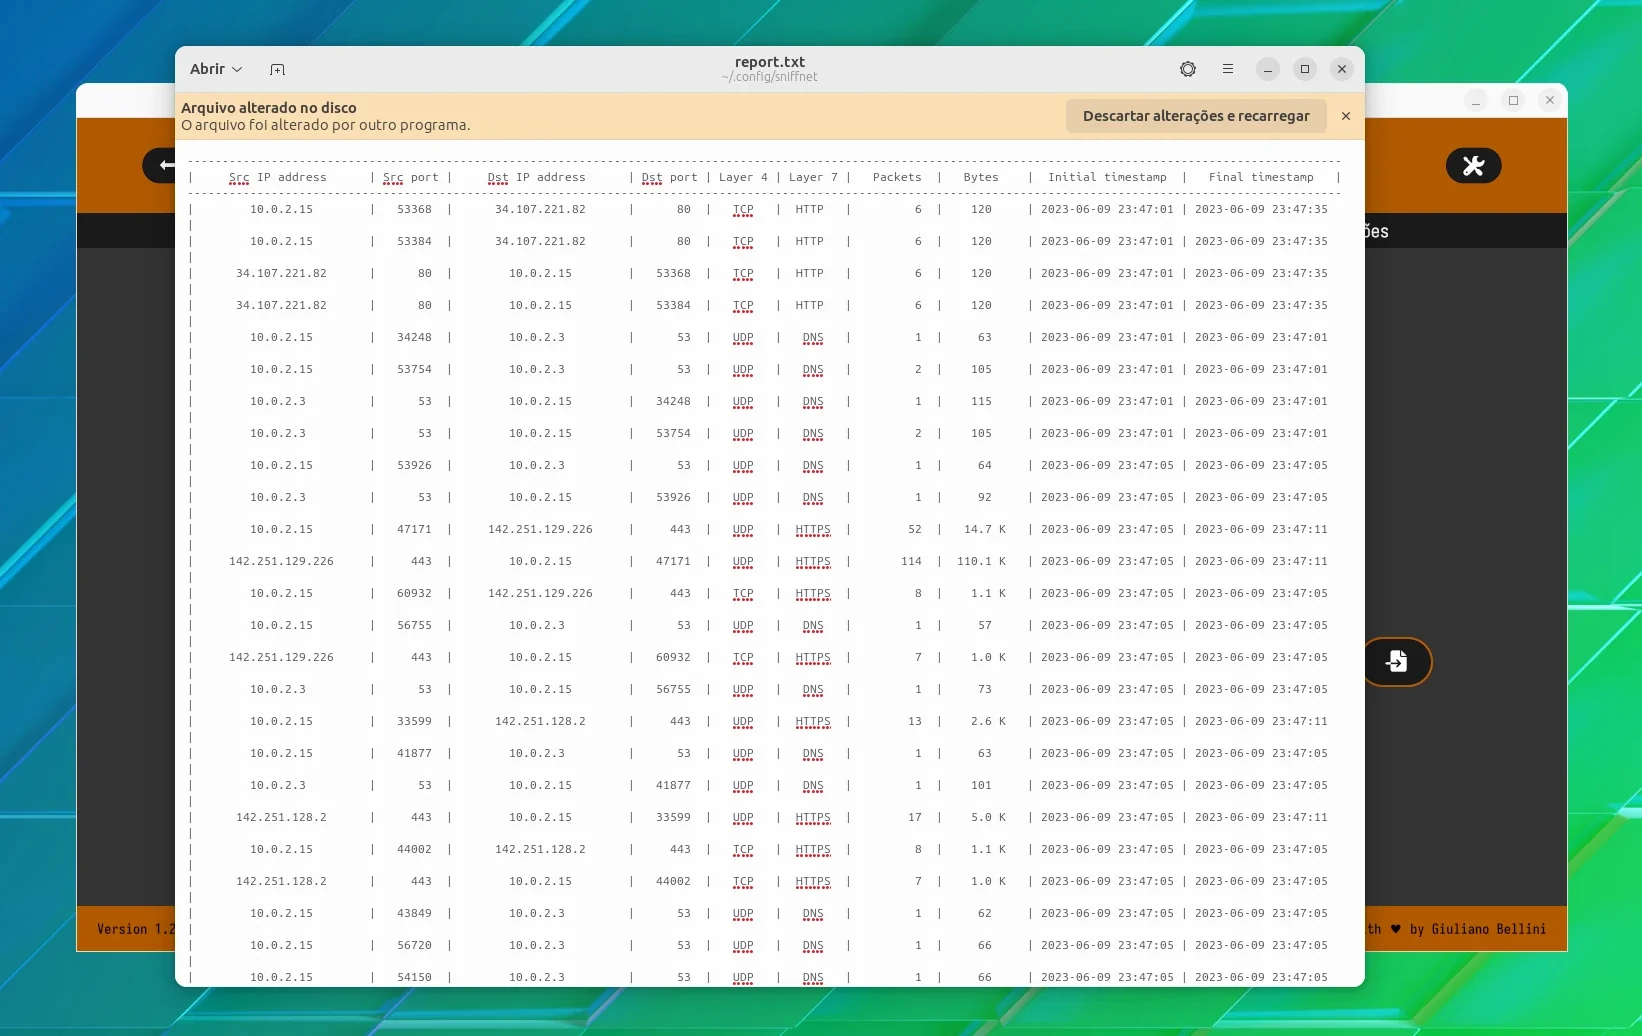Click 'Arquivo alterado no disco' heading
1642x1036 pixels.
click(x=269, y=107)
